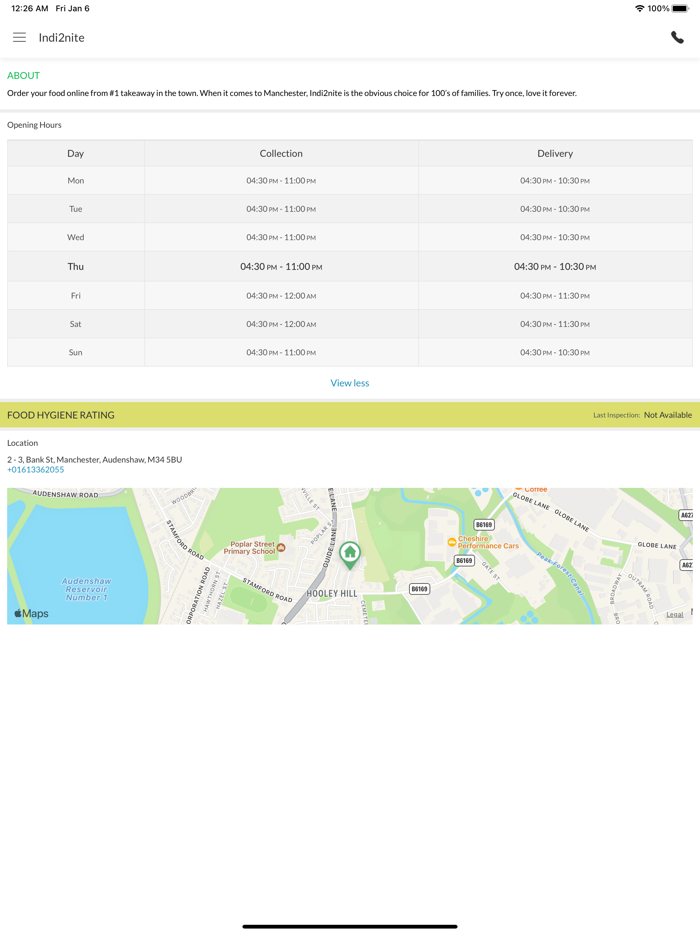Open the hamburger menu
Viewport: 700px width, 934px height.
tap(20, 38)
